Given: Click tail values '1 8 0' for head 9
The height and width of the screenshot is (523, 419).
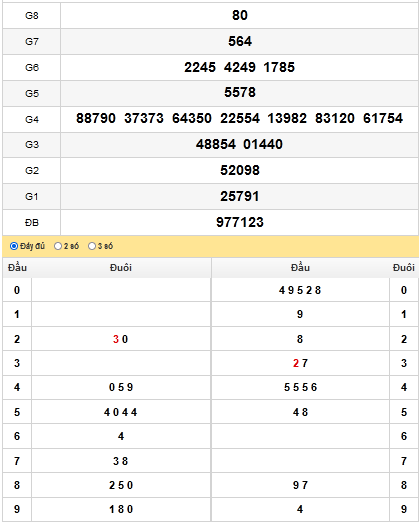Looking at the screenshot, I should [x=121, y=509].
